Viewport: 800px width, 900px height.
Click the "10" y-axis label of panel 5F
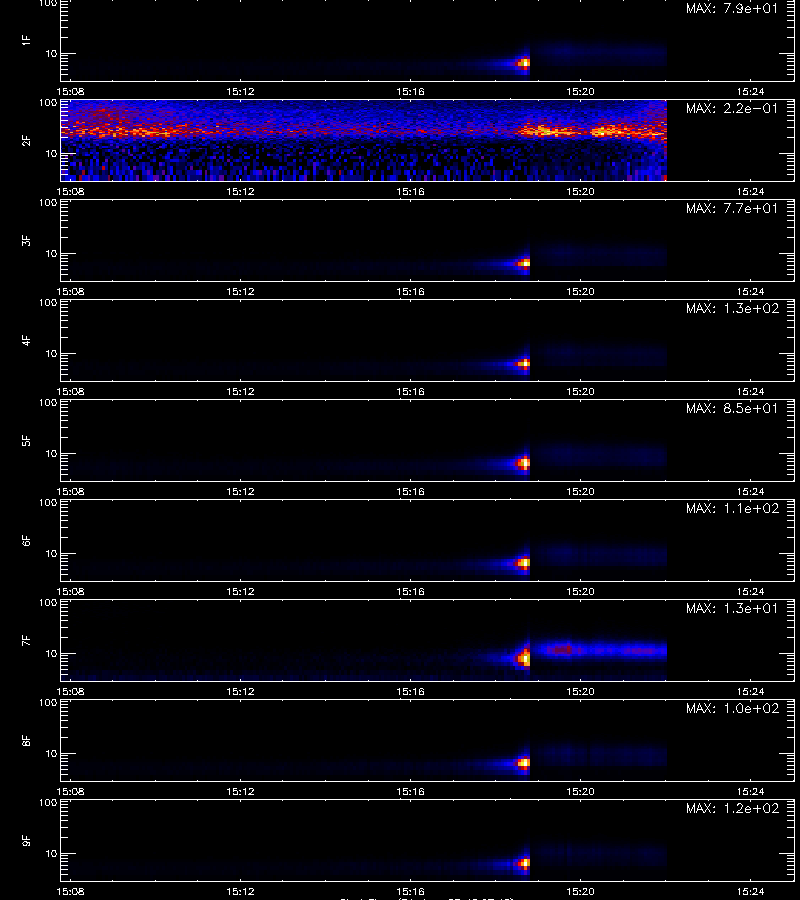(x=51, y=453)
